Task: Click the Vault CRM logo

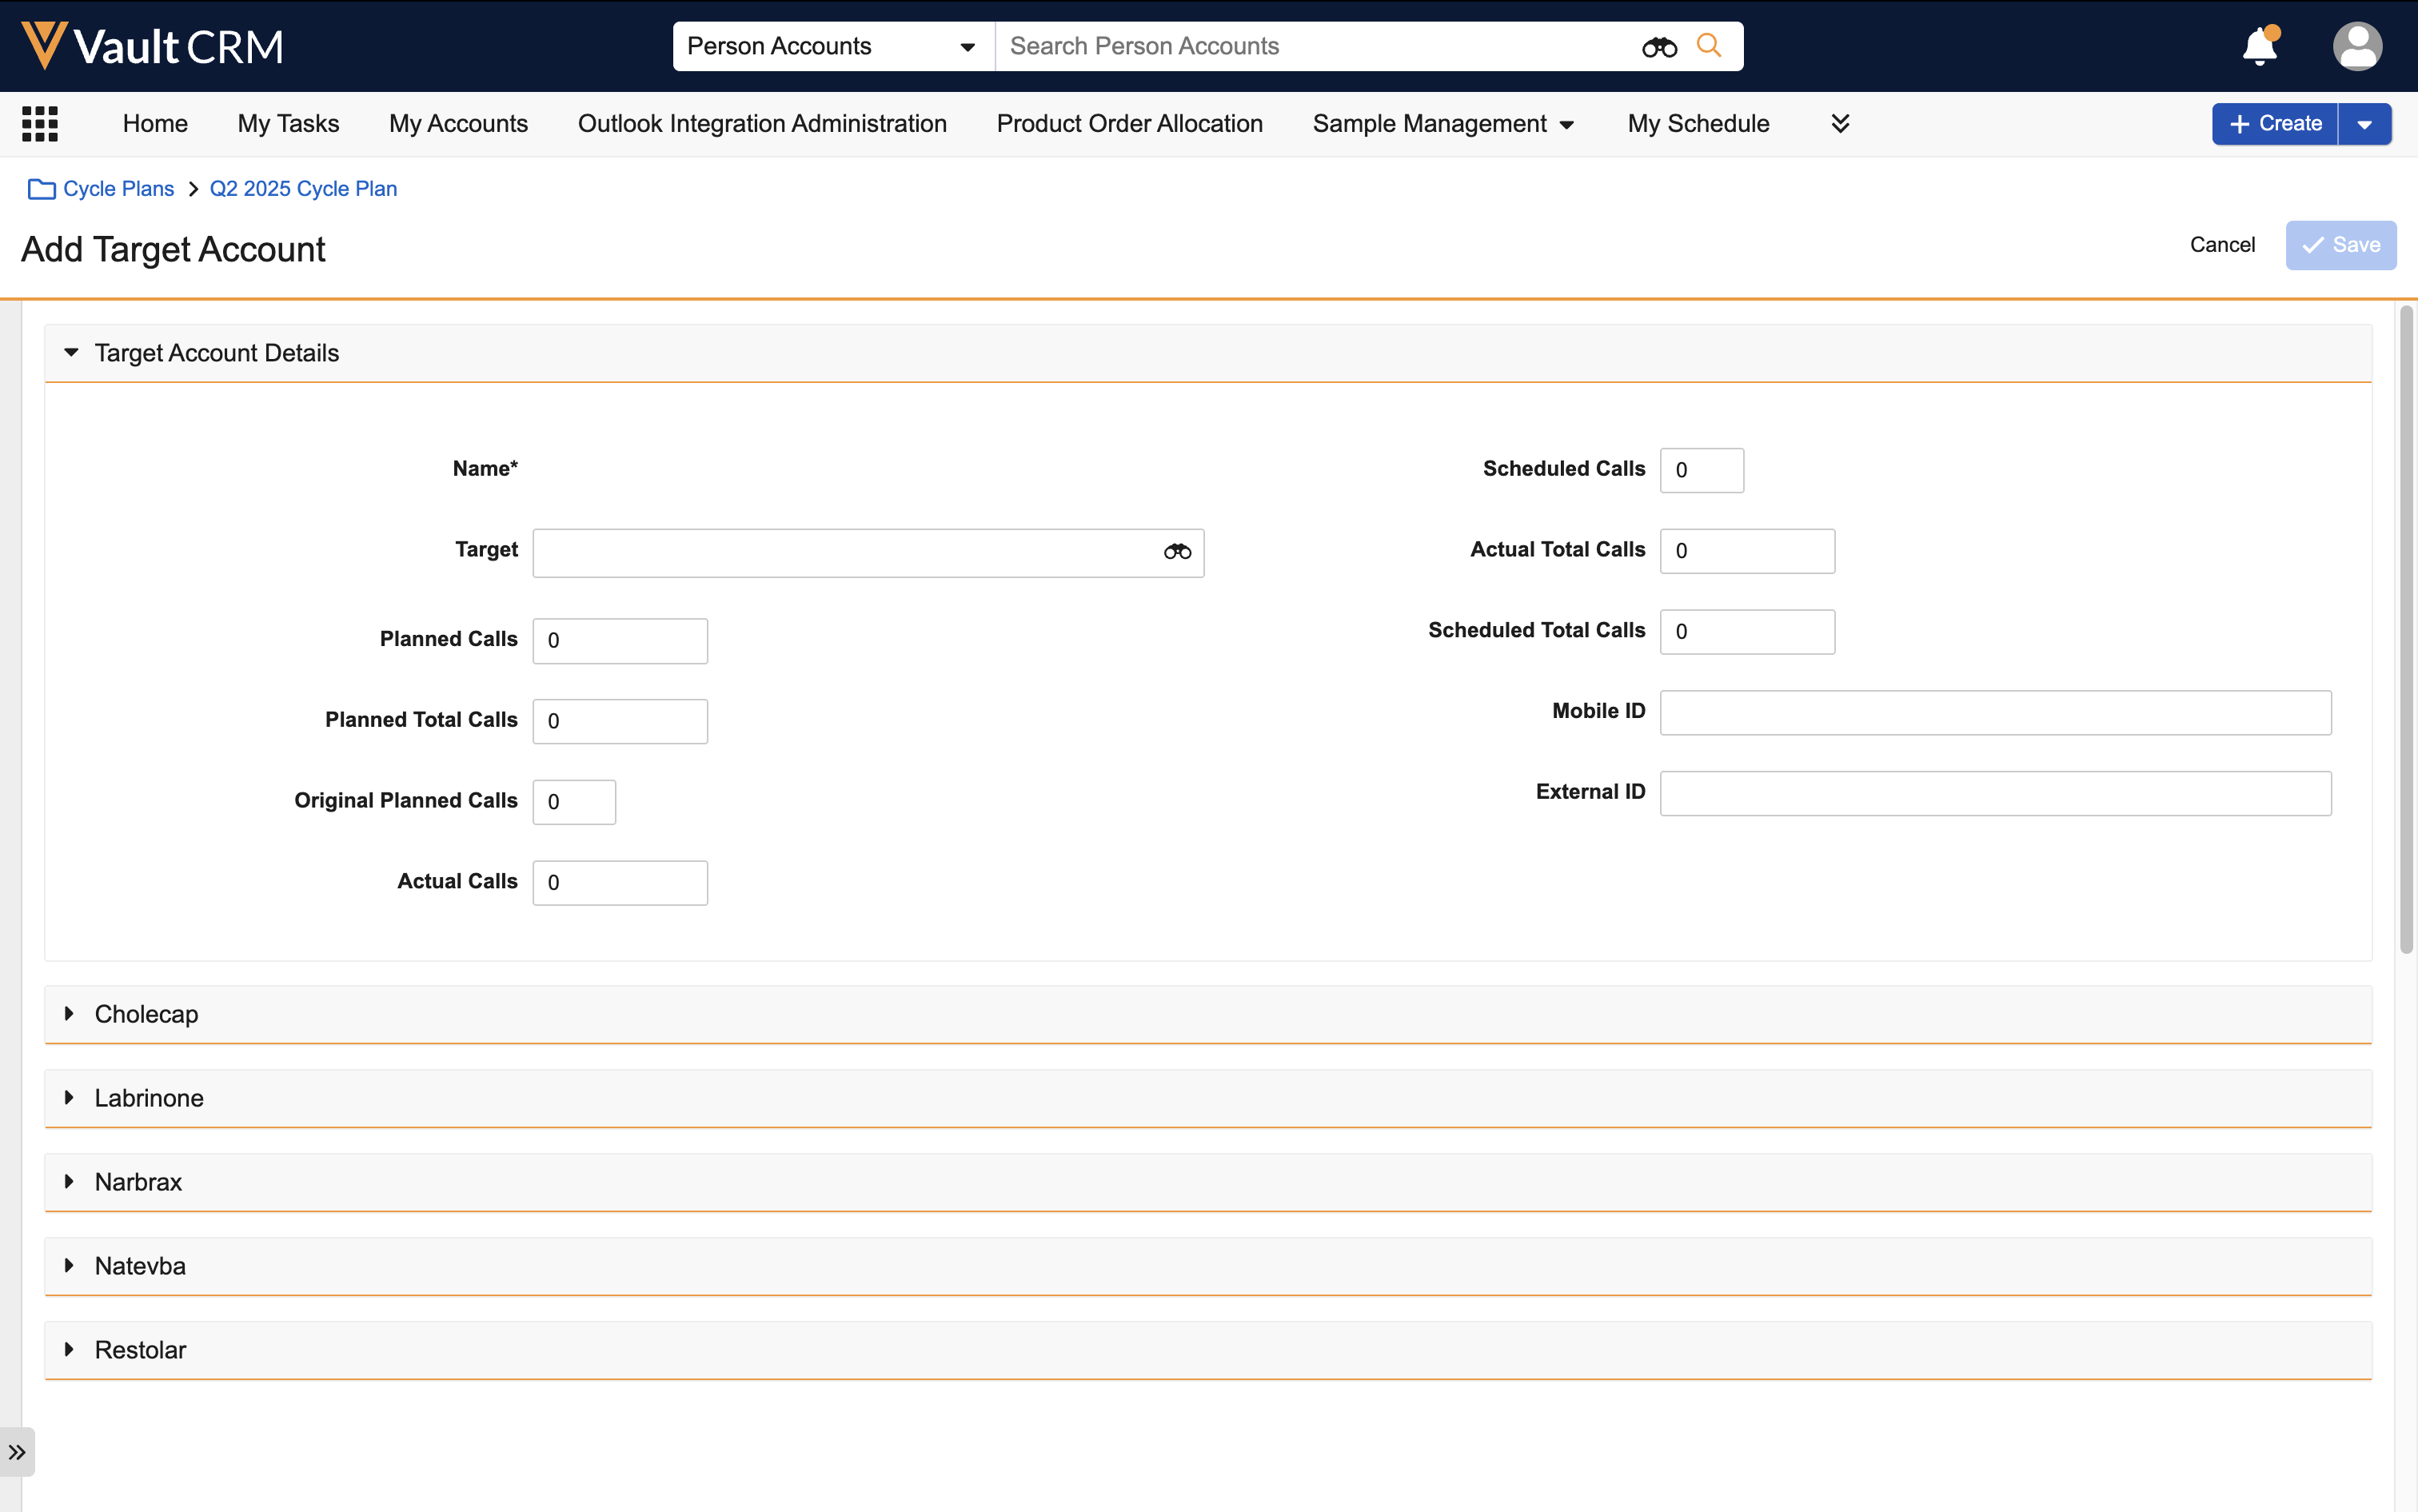Action: [x=152, y=46]
